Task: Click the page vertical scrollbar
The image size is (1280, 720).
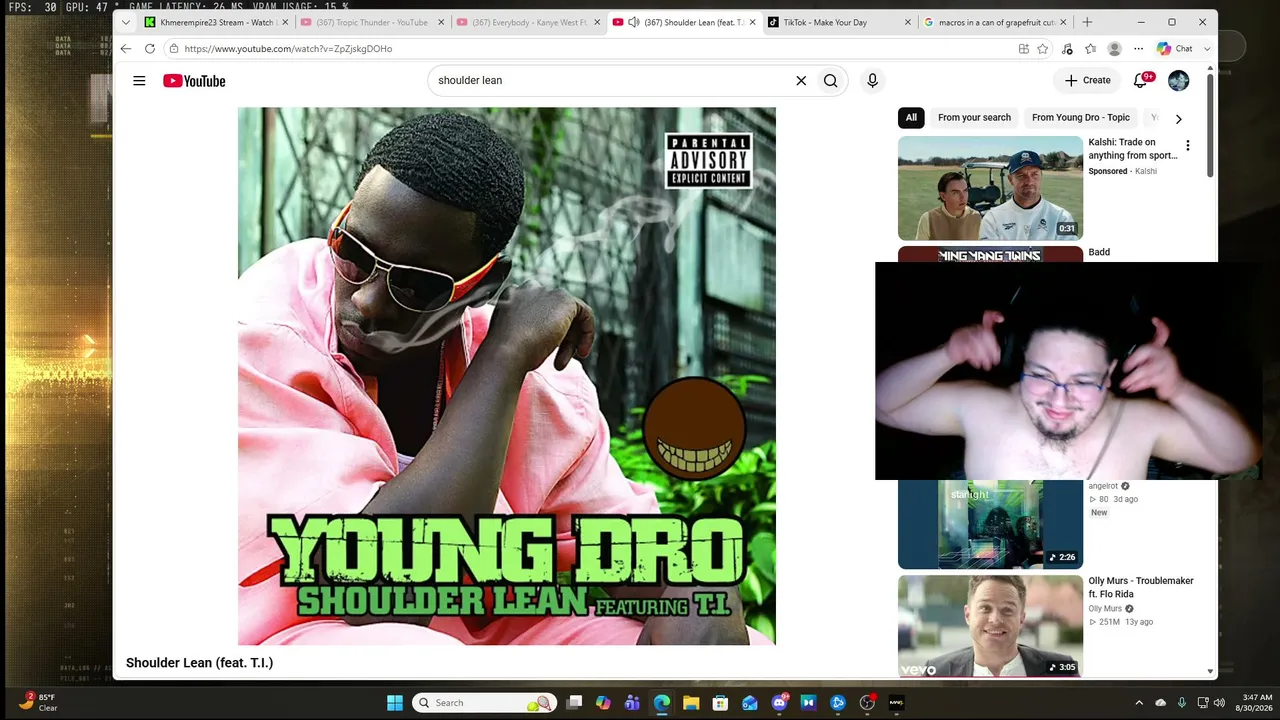Action: click(1210, 125)
